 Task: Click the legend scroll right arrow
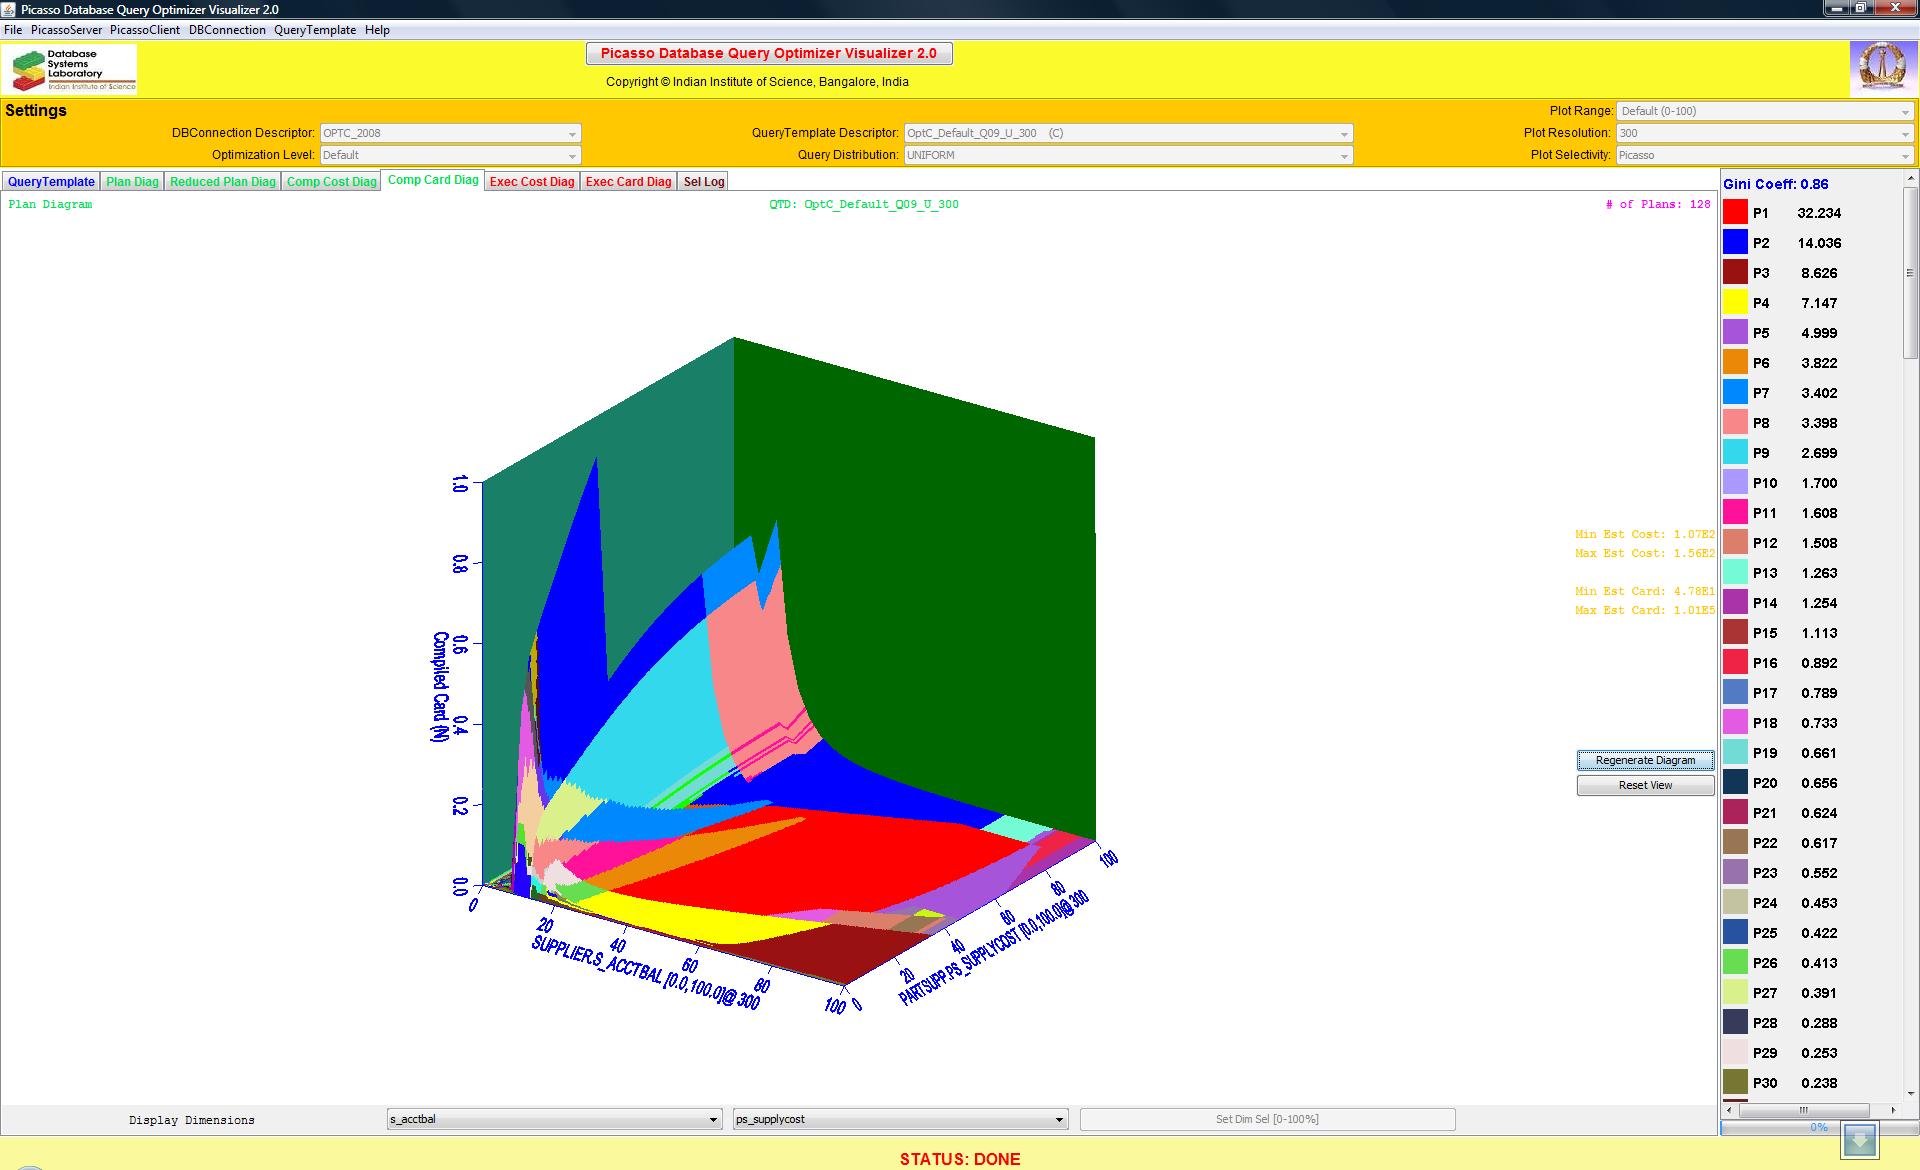[1893, 1110]
